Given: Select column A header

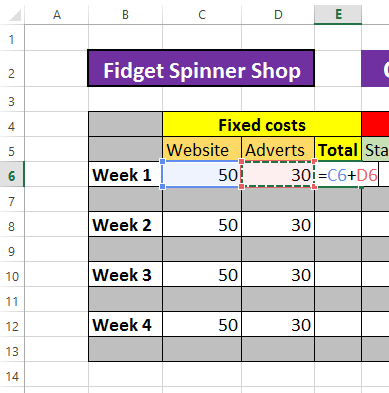Looking at the screenshot, I should [x=57, y=15].
